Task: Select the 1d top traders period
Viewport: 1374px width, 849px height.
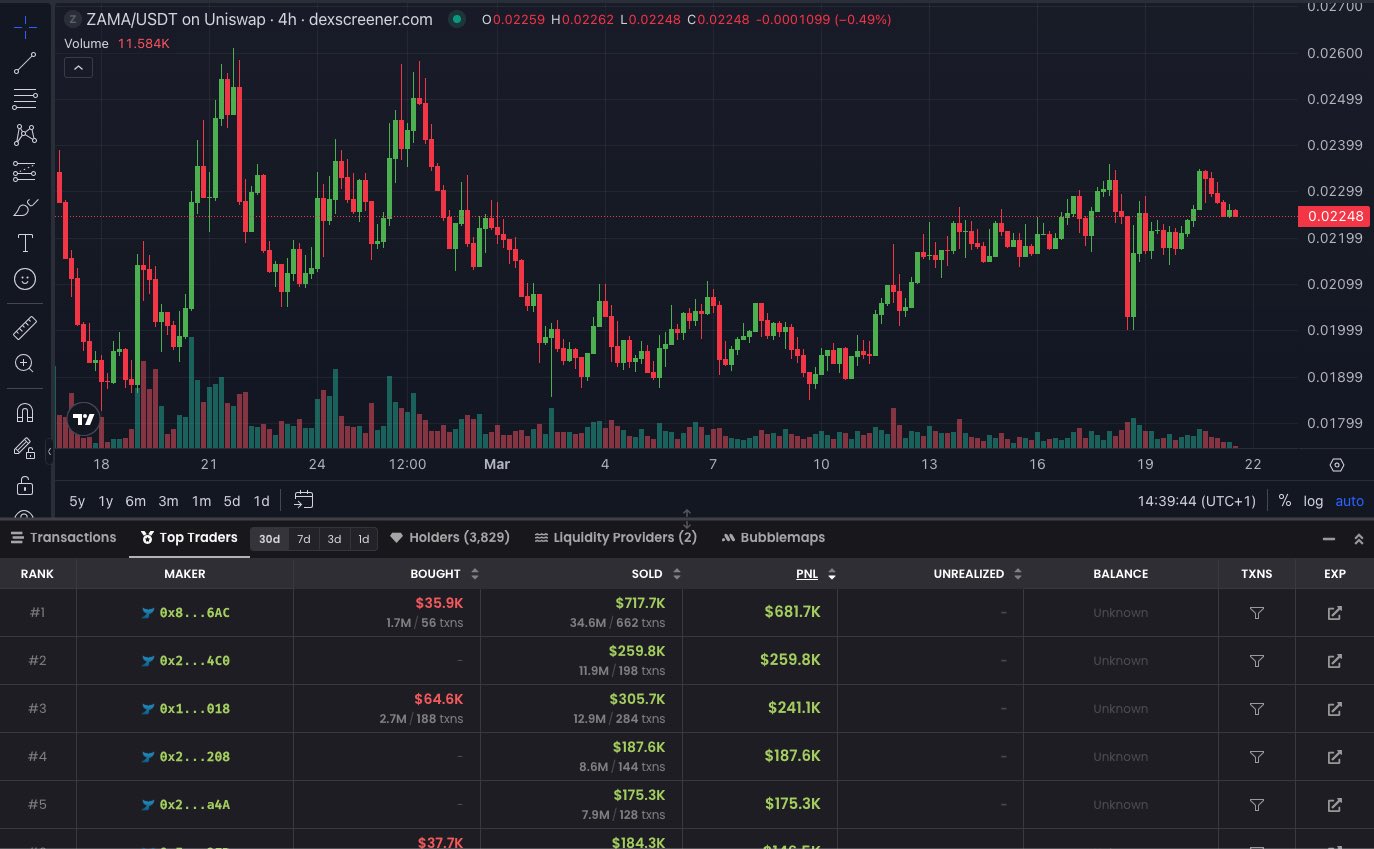Action: tap(363, 539)
